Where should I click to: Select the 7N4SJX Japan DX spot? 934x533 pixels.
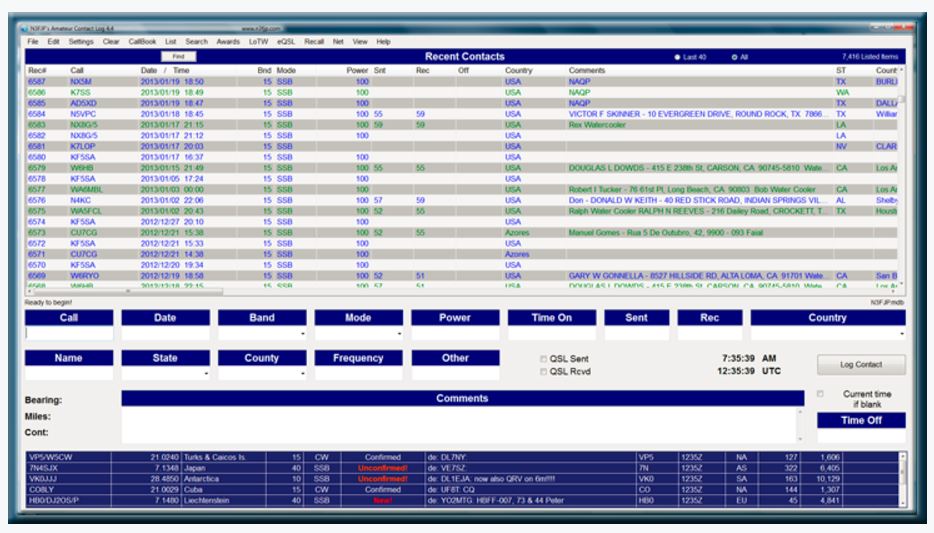point(462,468)
